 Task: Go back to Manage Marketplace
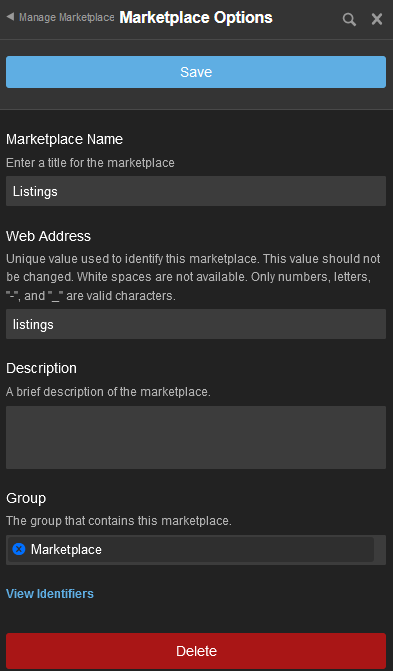click(x=67, y=18)
